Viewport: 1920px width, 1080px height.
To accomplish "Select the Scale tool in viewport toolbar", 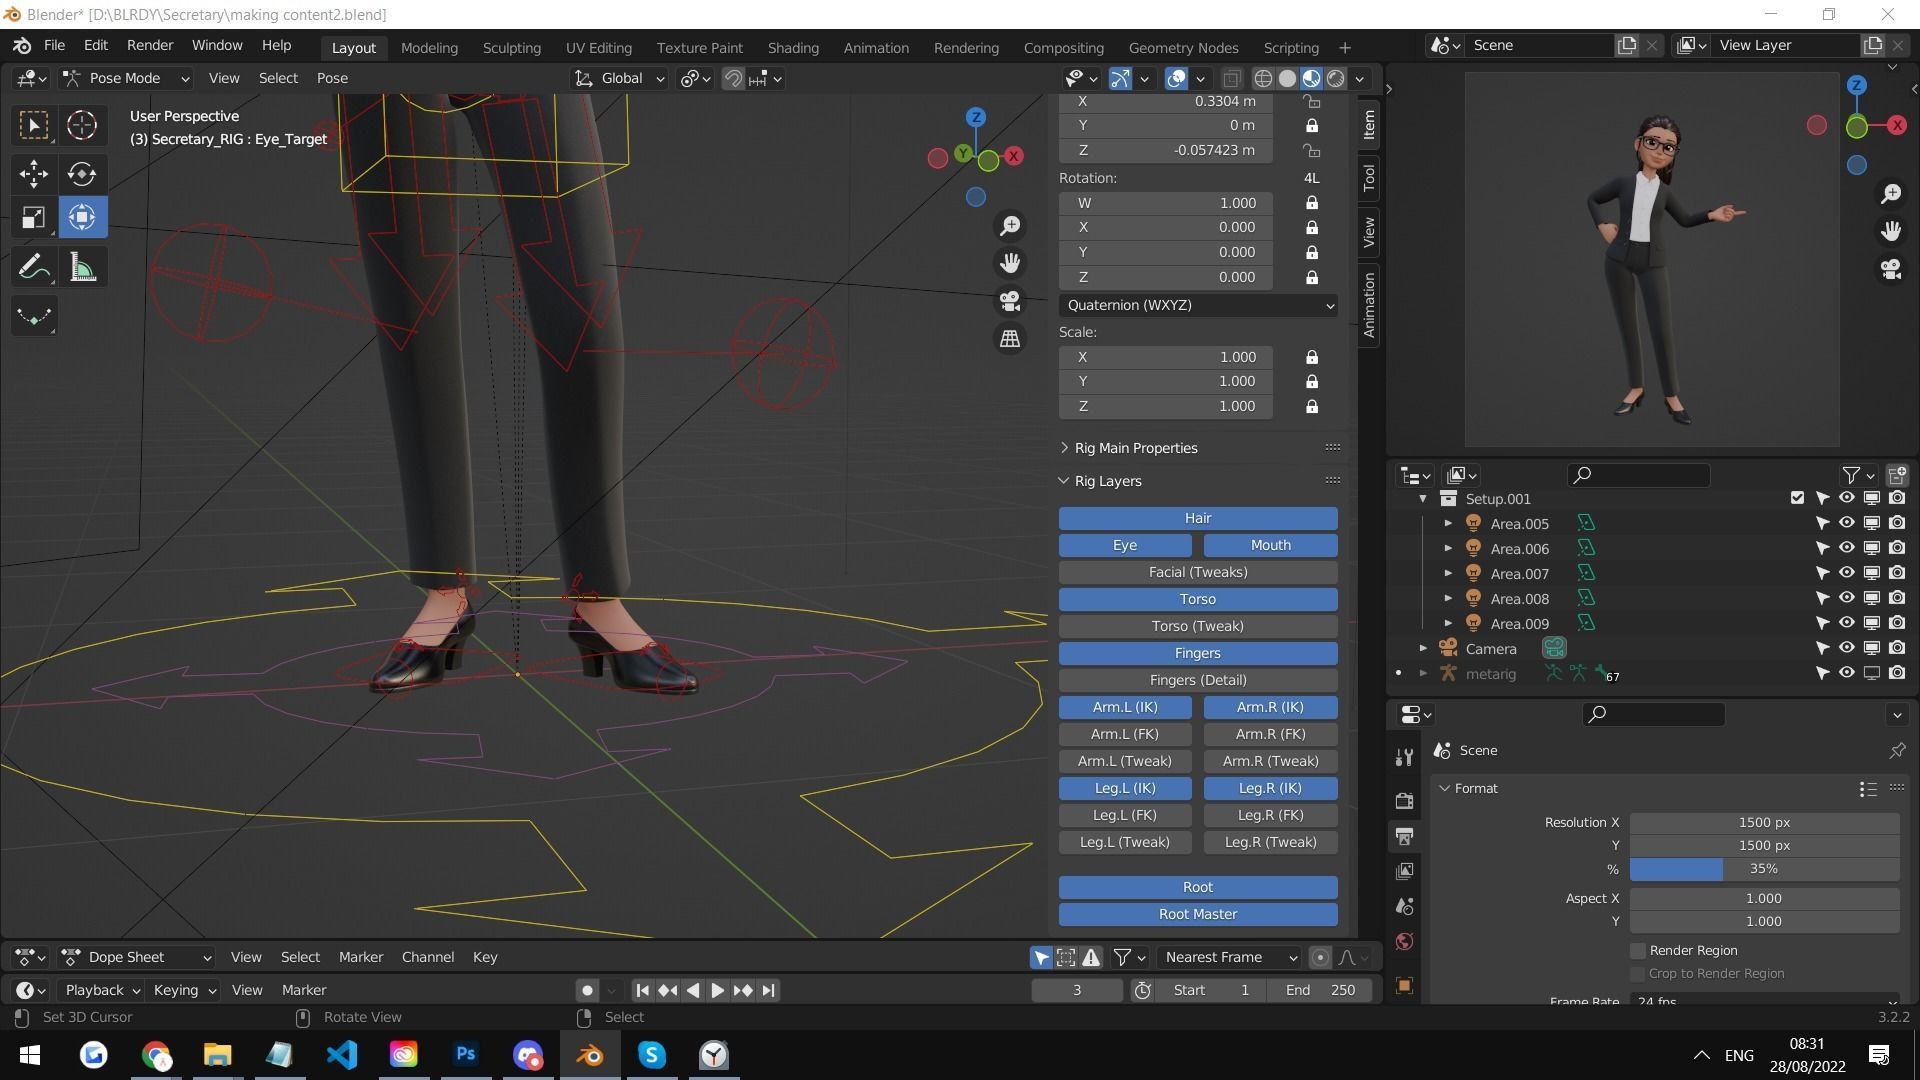I will coord(33,218).
